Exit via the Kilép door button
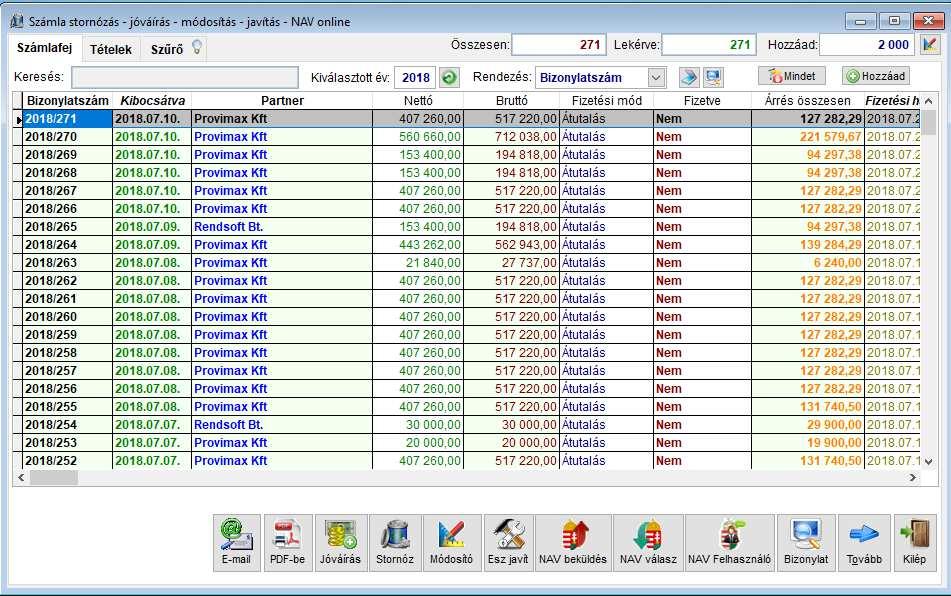951x596 pixels. [x=915, y=543]
